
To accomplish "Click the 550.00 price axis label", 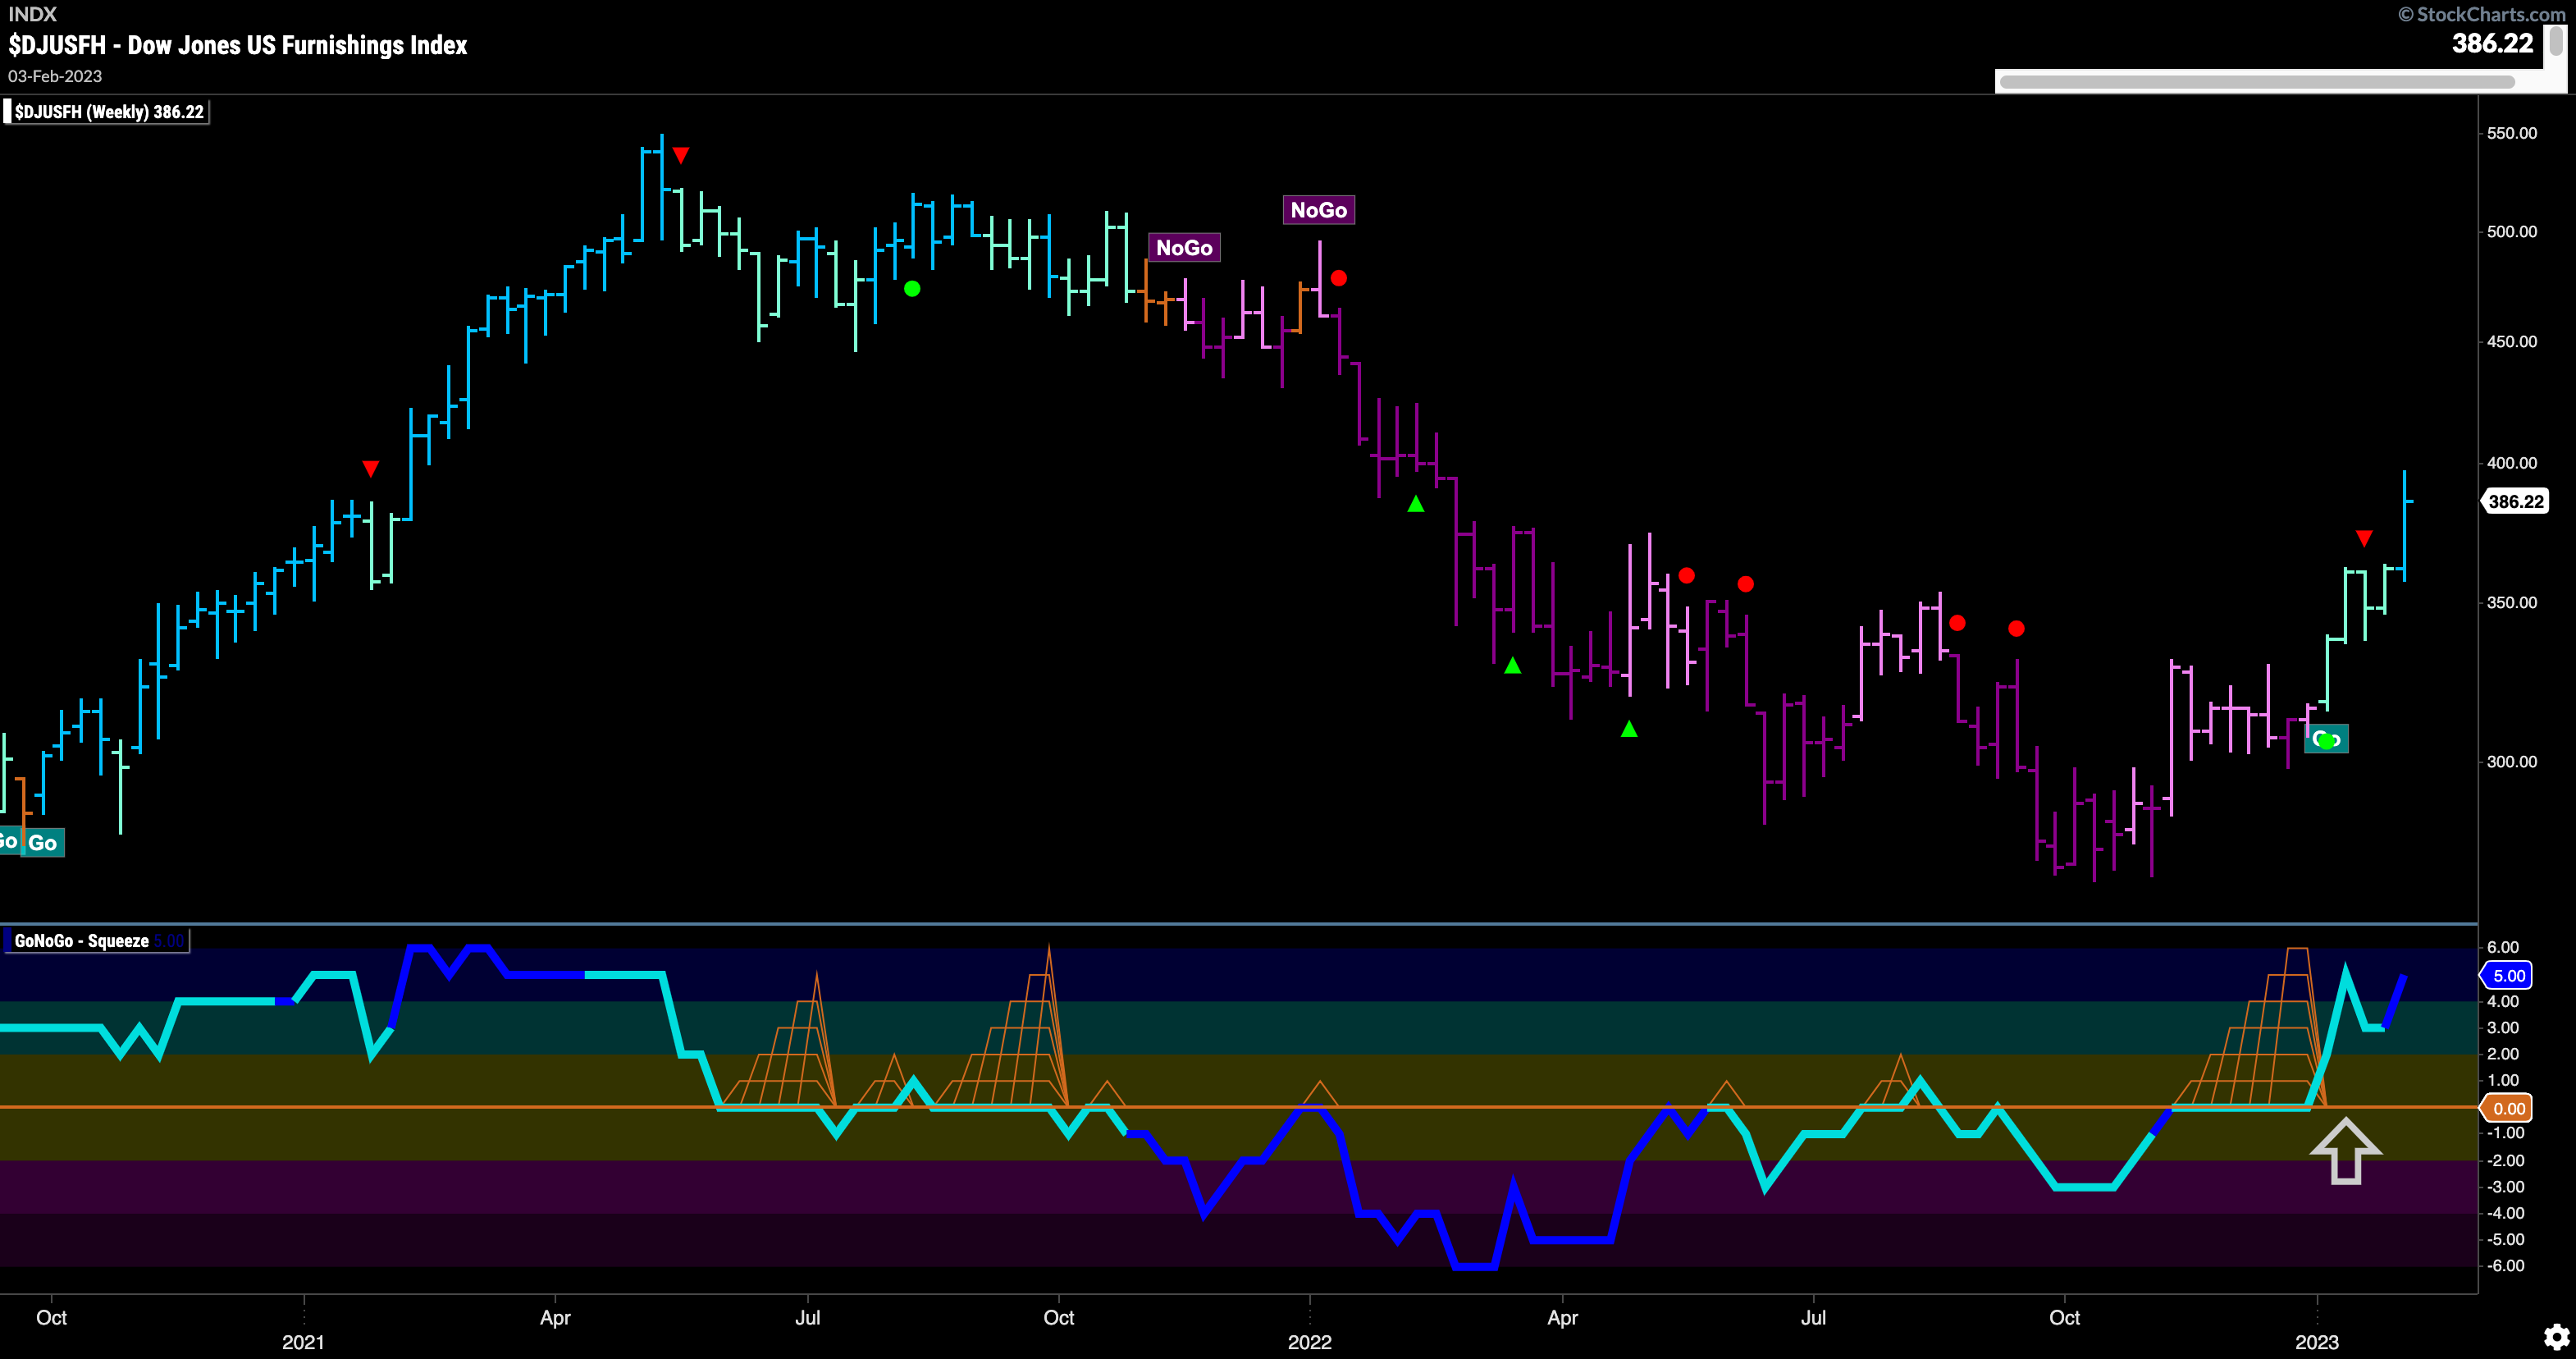I will tap(2512, 133).
